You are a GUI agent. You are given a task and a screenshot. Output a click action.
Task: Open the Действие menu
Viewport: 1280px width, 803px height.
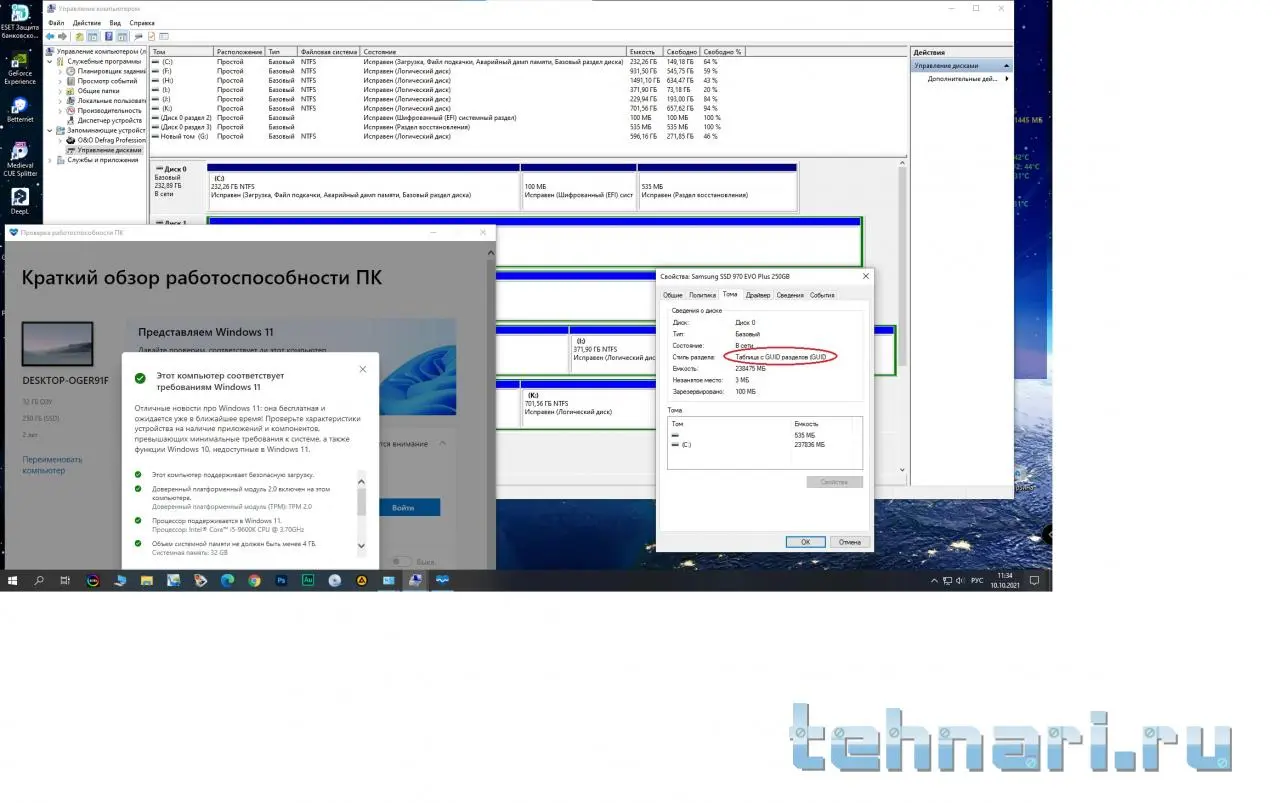click(87, 22)
